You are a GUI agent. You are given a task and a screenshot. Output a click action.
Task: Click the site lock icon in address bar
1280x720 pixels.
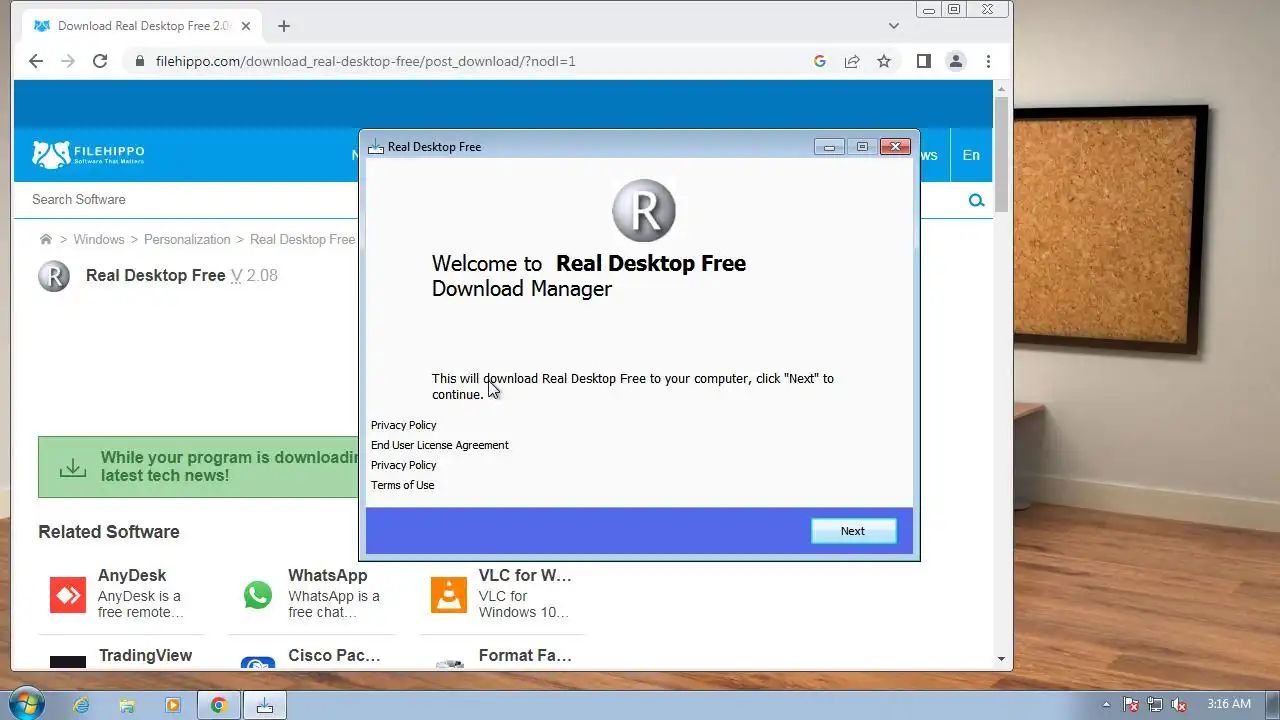[x=139, y=61]
